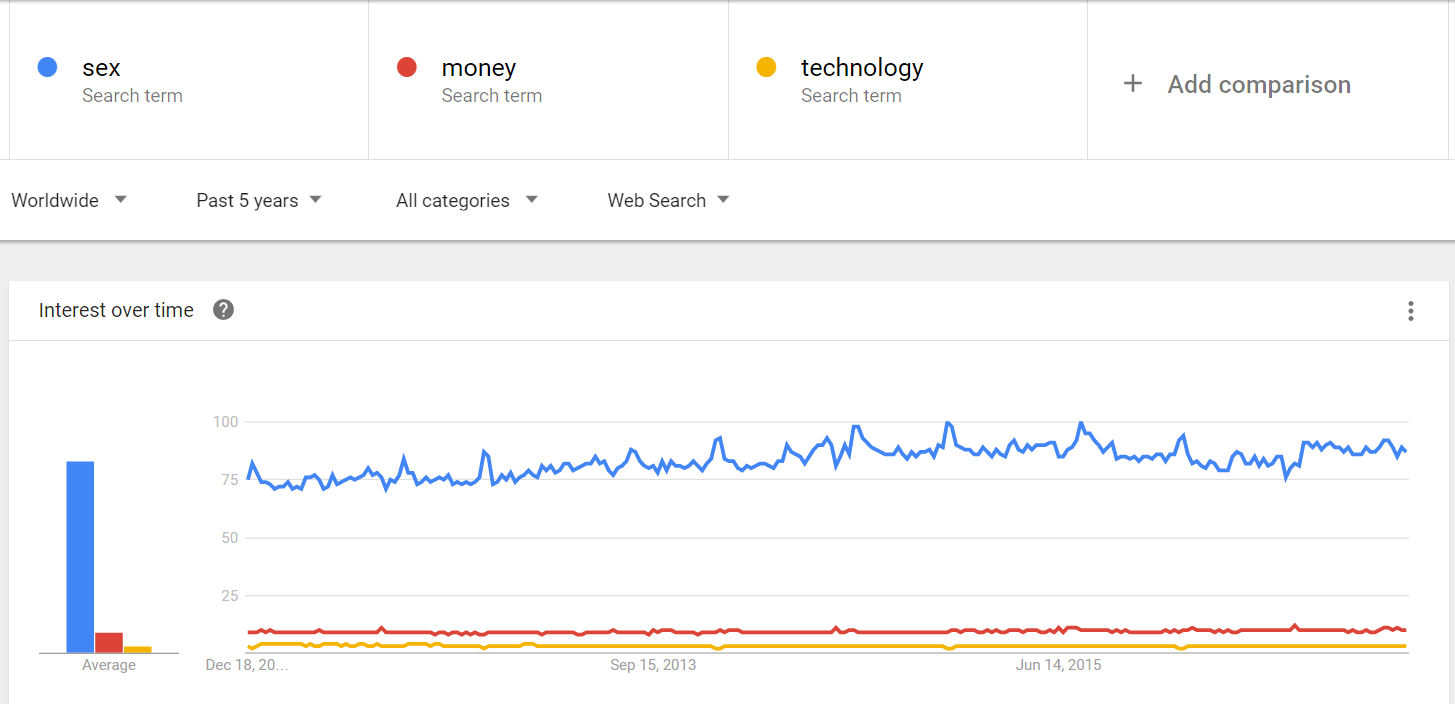Screen dimensions: 1455x704
Task: Click the Add comparison button
Action: tap(1258, 84)
